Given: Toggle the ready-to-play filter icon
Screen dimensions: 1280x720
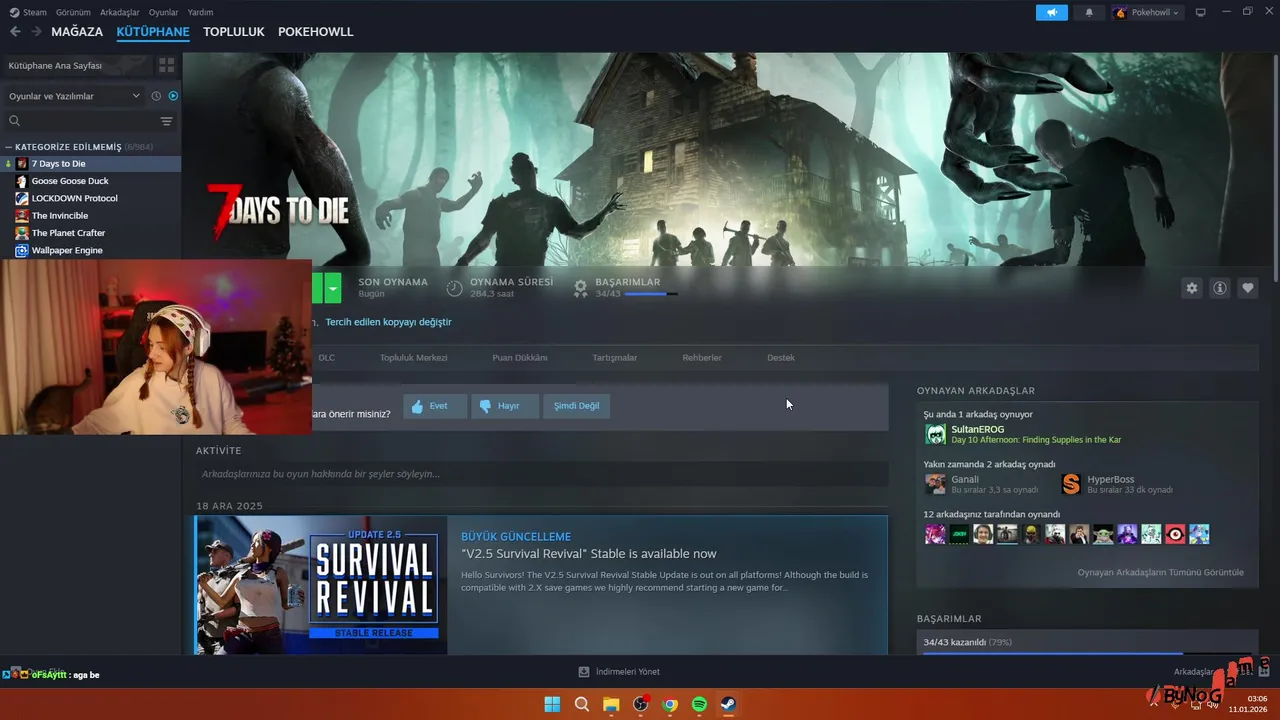Looking at the screenshot, I should (x=173, y=96).
